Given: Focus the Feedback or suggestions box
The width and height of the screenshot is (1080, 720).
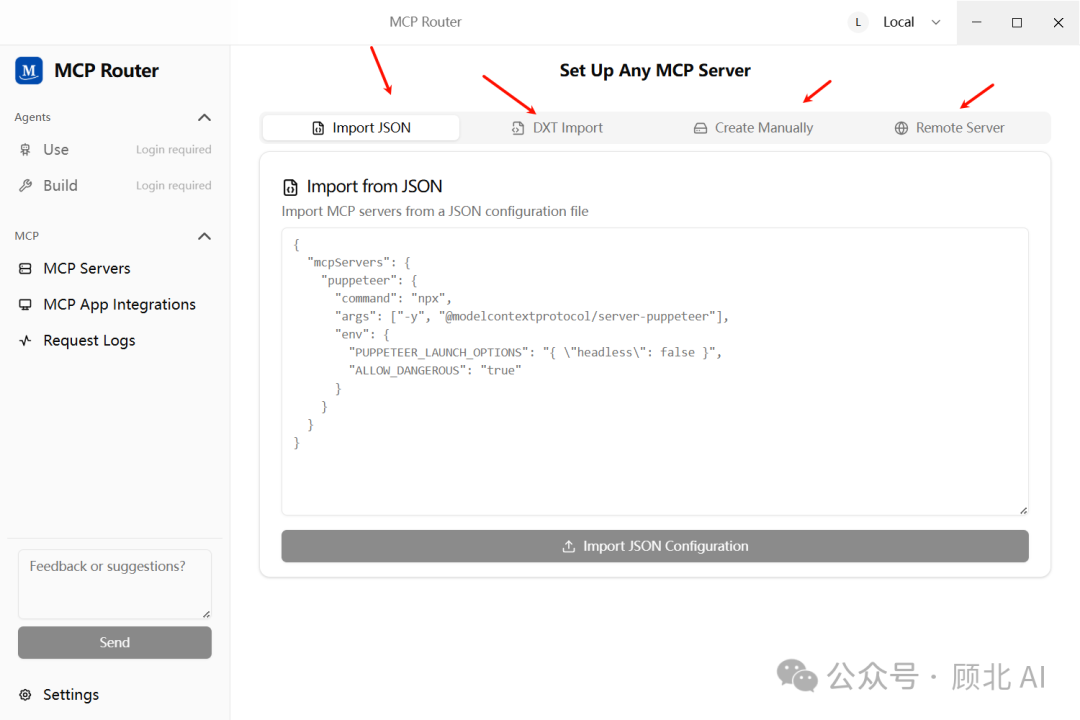Looking at the screenshot, I should (x=114, y=584).
